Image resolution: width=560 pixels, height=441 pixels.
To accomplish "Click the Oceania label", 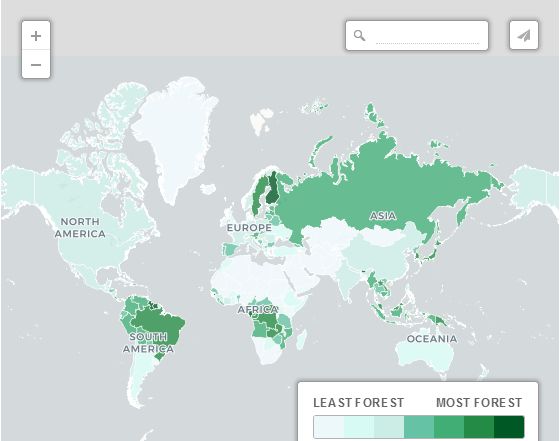I will pos(432,339).
